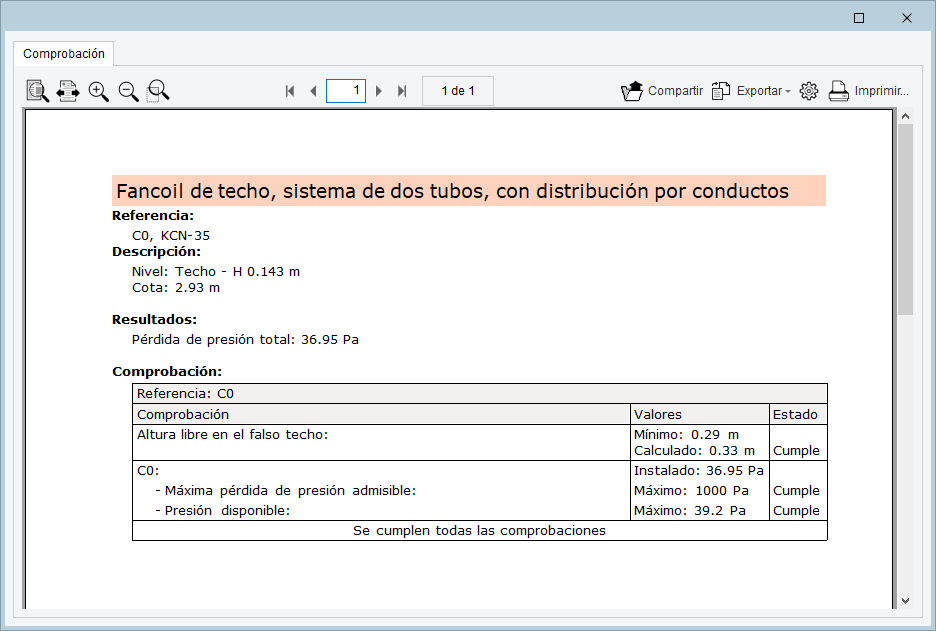Fit page to width icon
The width and height of the screenshot is (936, 631).
68,91
